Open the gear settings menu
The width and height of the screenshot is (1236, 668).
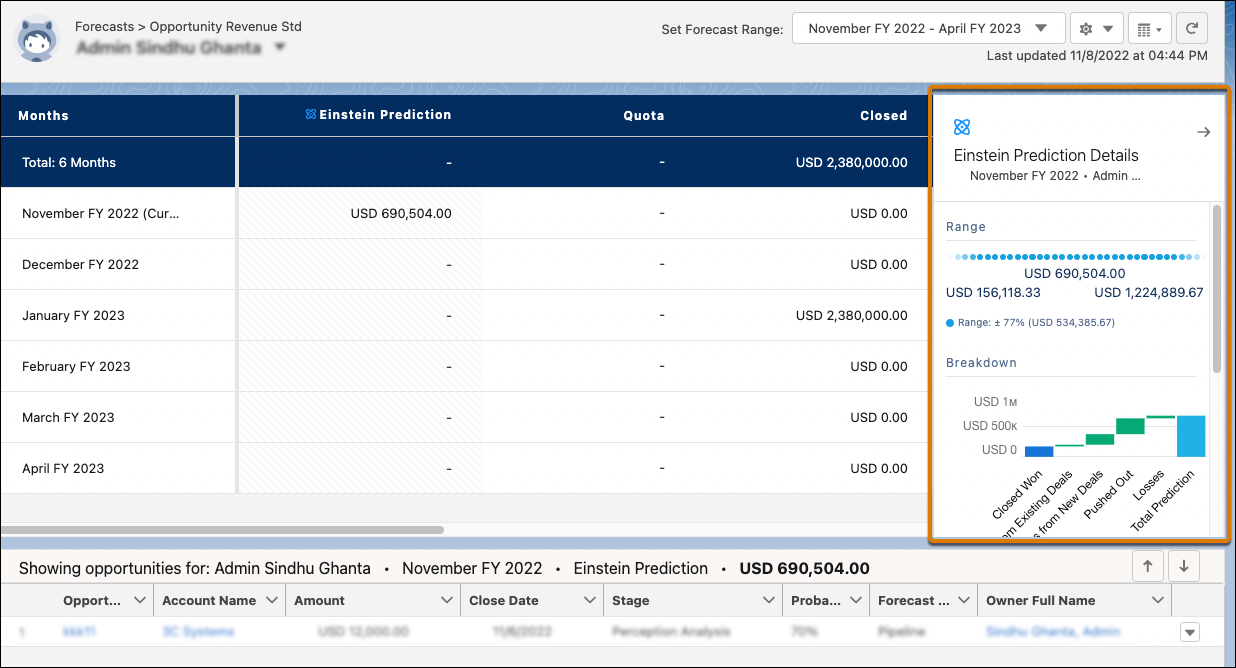(1096, 29)
